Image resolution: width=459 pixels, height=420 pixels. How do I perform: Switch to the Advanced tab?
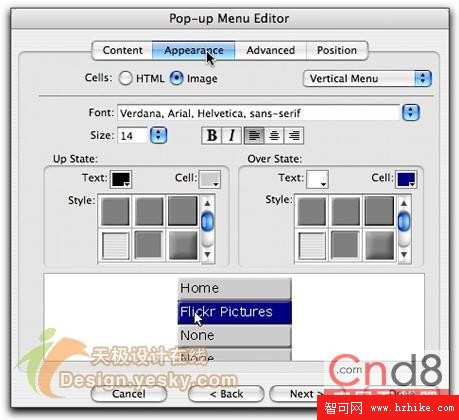click(x=271, y=50)
